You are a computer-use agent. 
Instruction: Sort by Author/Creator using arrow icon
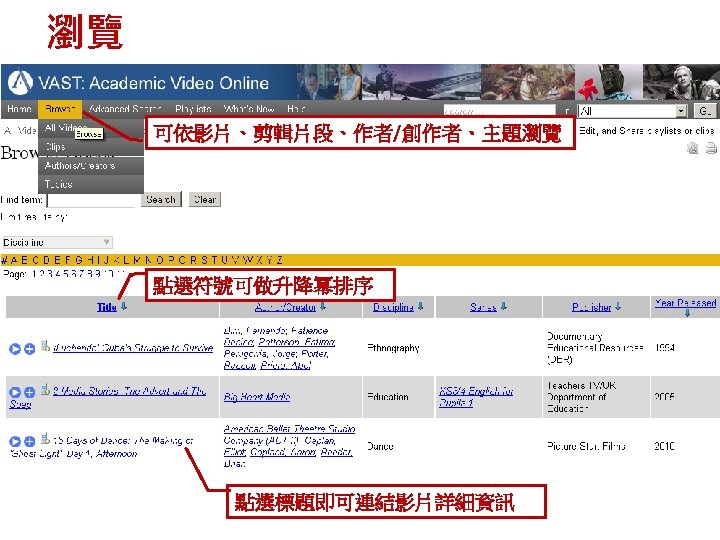click(323, 306)
